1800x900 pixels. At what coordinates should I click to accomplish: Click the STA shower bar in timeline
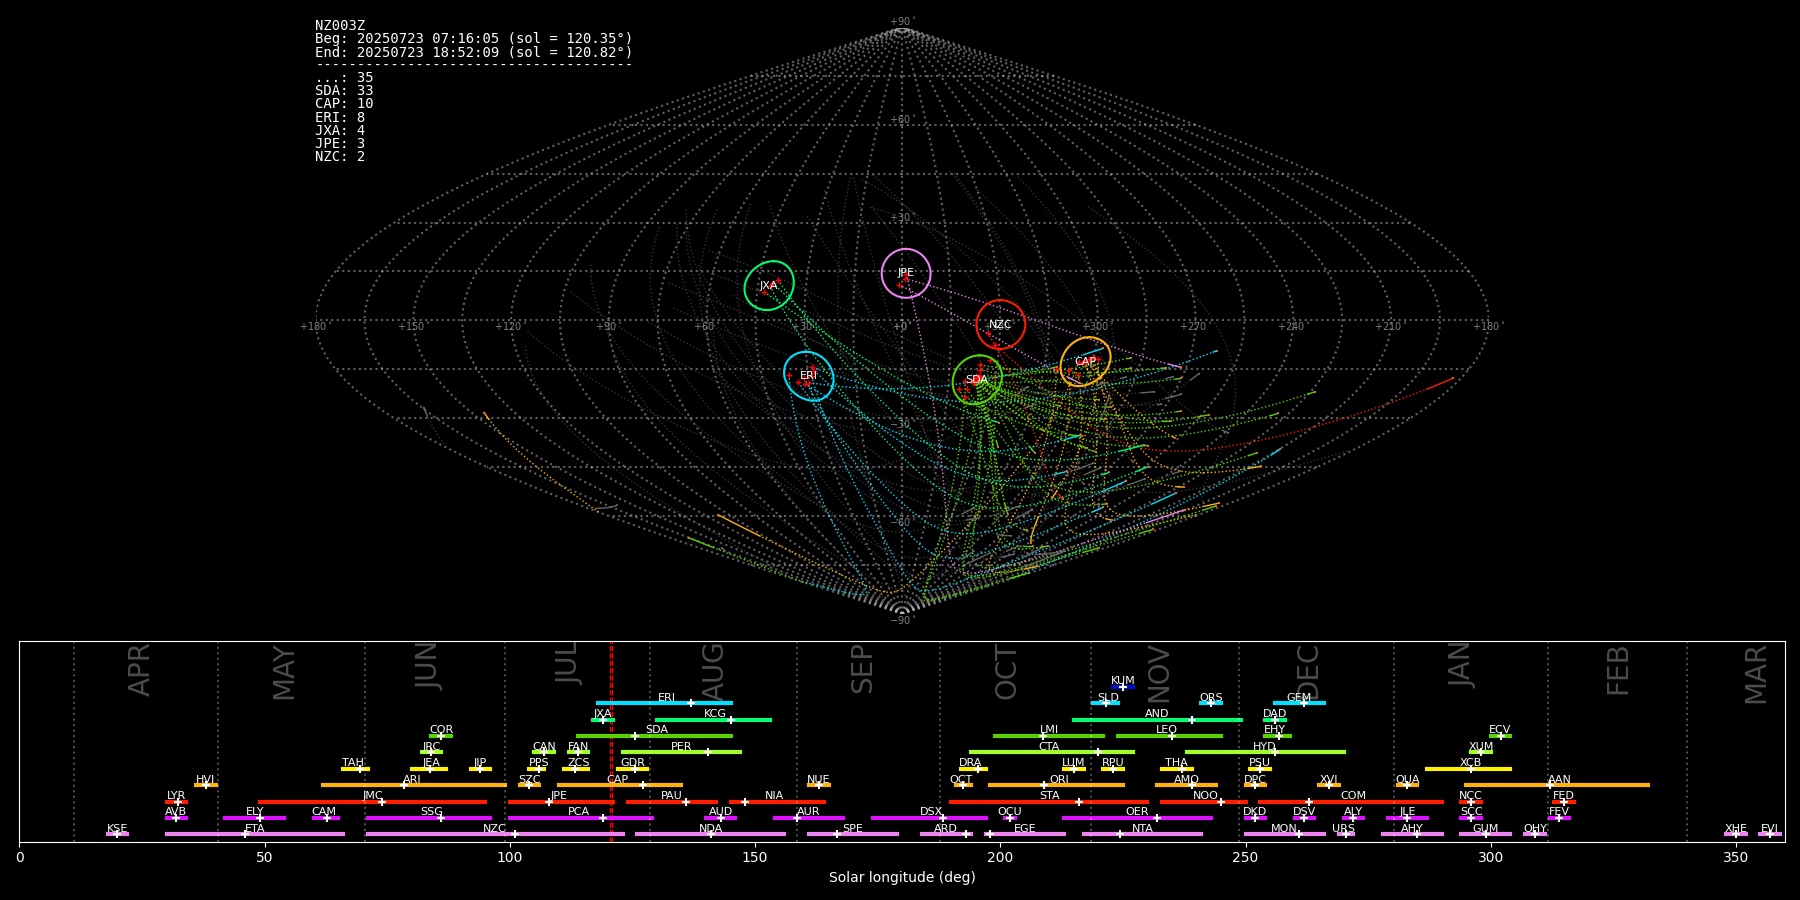coord(1049,801)
